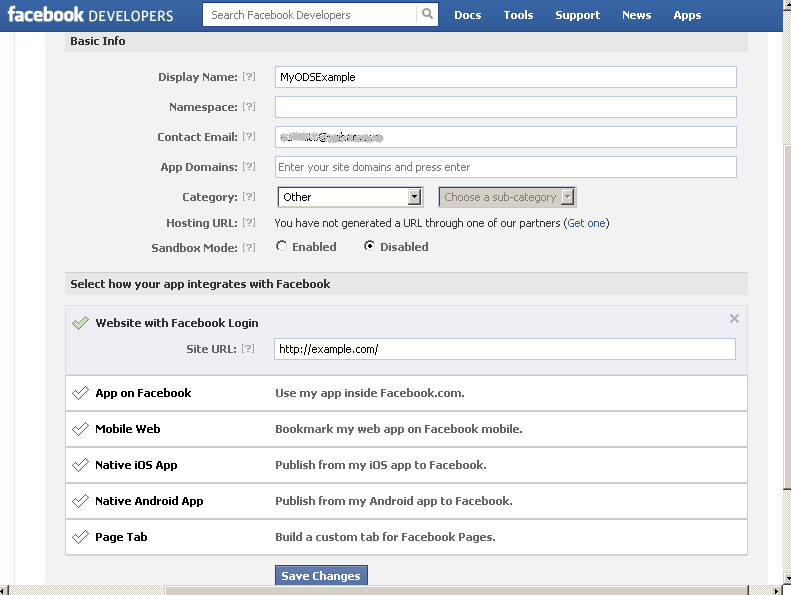Enable Sandbox Mode radio button
The width and height of the screenshot is (791, 595).
coord(282,246)
